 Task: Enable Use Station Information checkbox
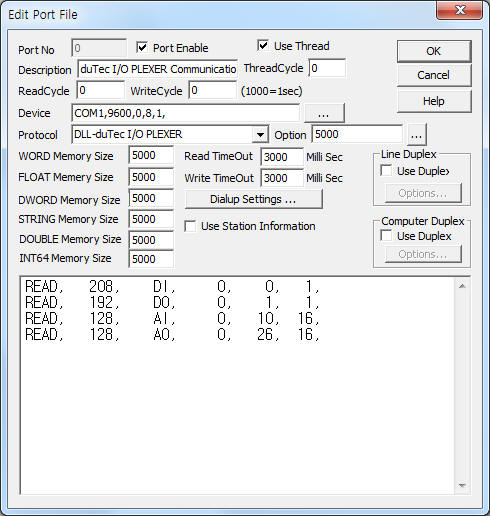[x=190, y=226]
